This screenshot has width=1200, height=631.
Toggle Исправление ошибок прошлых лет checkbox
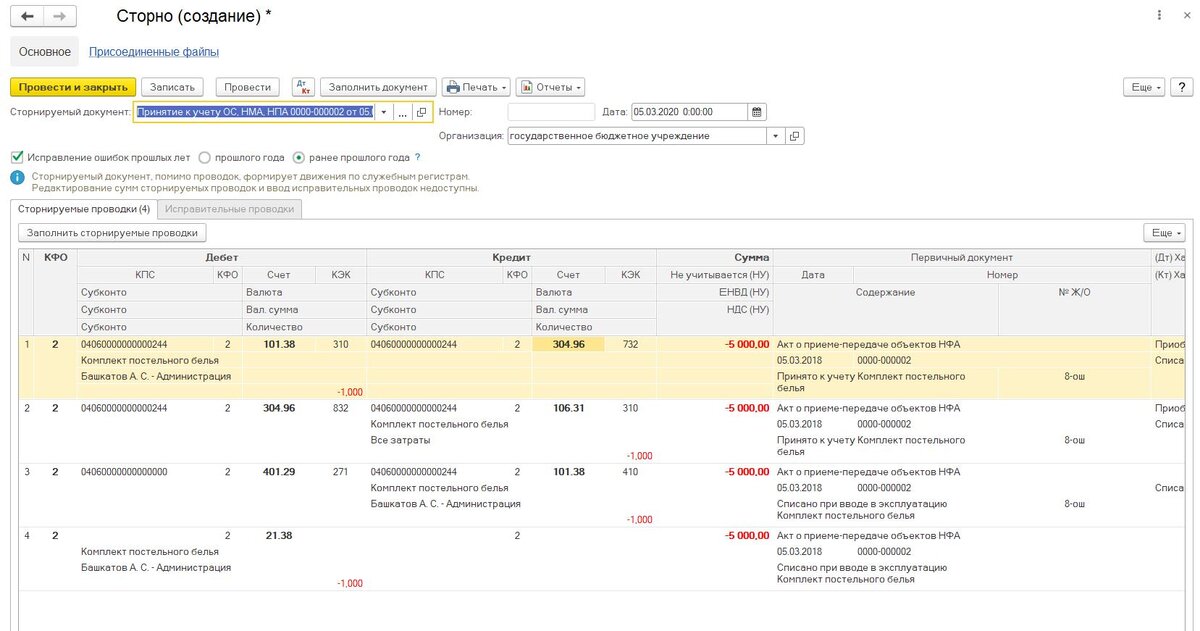(x=16, y=157)
